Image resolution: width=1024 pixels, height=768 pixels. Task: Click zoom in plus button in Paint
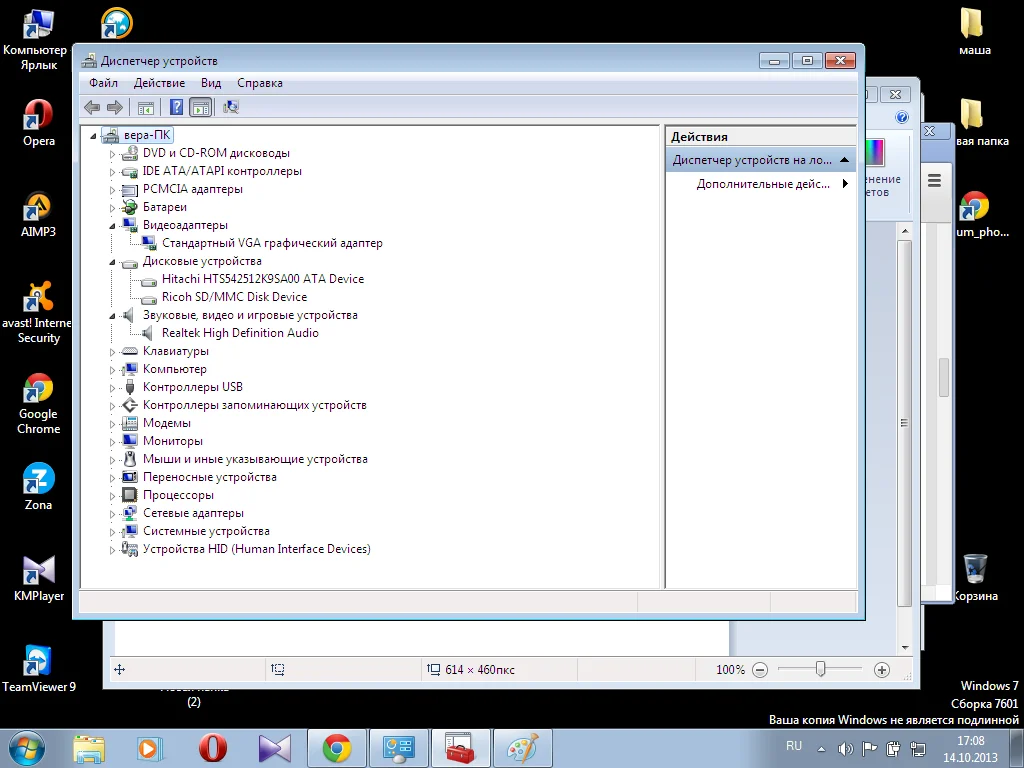pyautogui.click(x=882, y=670)
